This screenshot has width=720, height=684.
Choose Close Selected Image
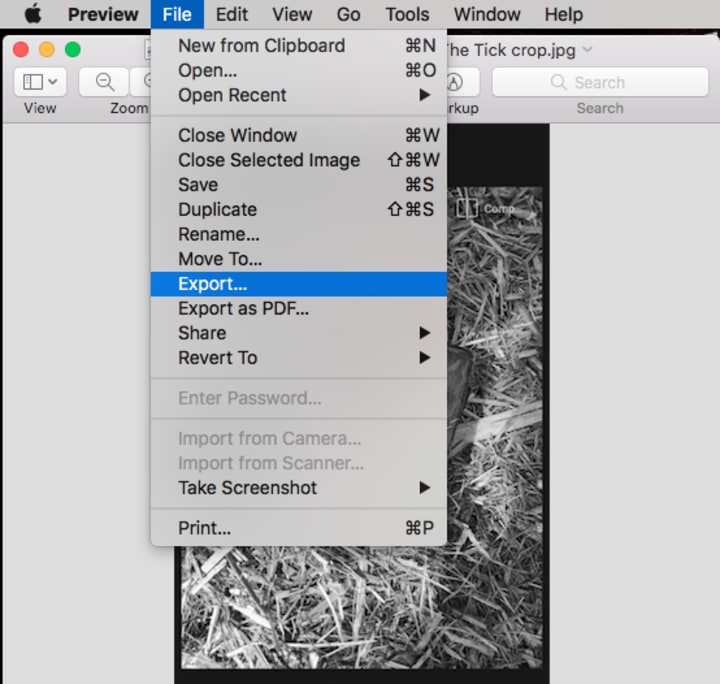click(x=299, y=160)
